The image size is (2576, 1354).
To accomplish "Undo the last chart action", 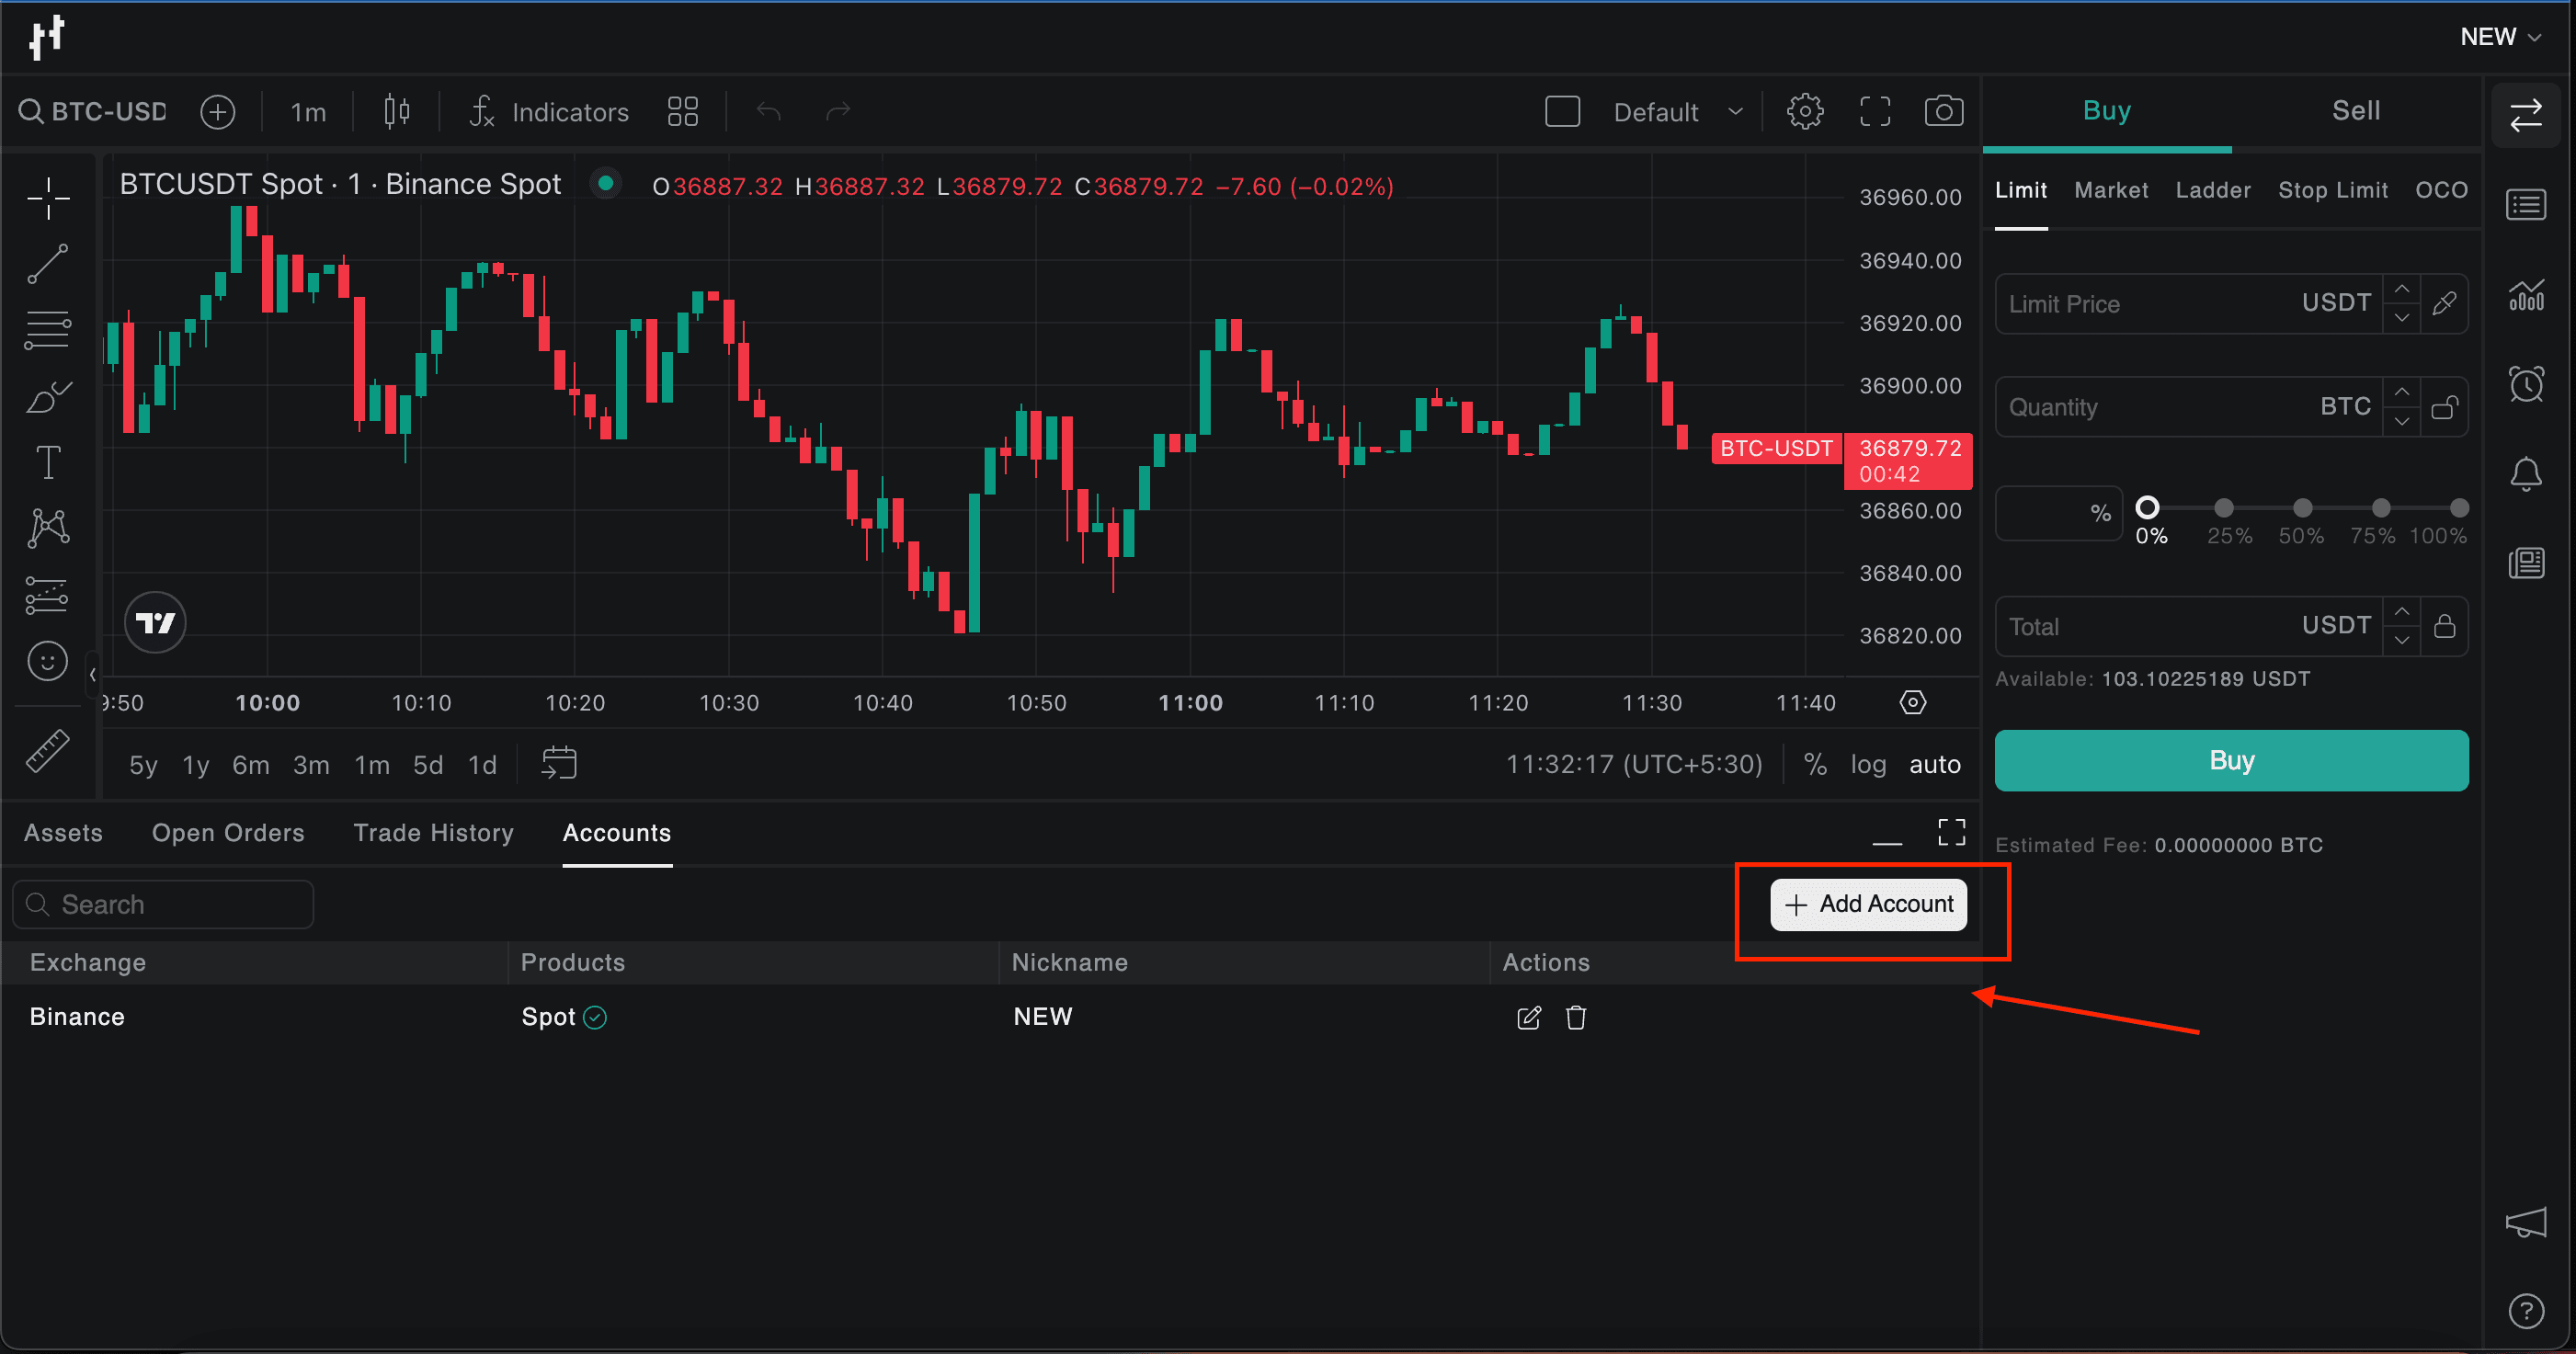I will click(768, 111).
